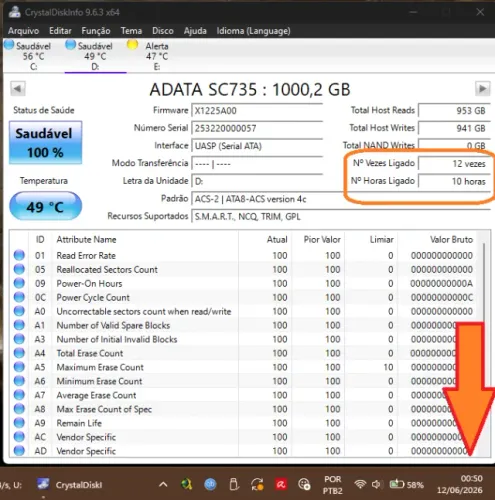Click the 49 °C temperature button
This screenshot has height=500, width=495.
[45, 207]
